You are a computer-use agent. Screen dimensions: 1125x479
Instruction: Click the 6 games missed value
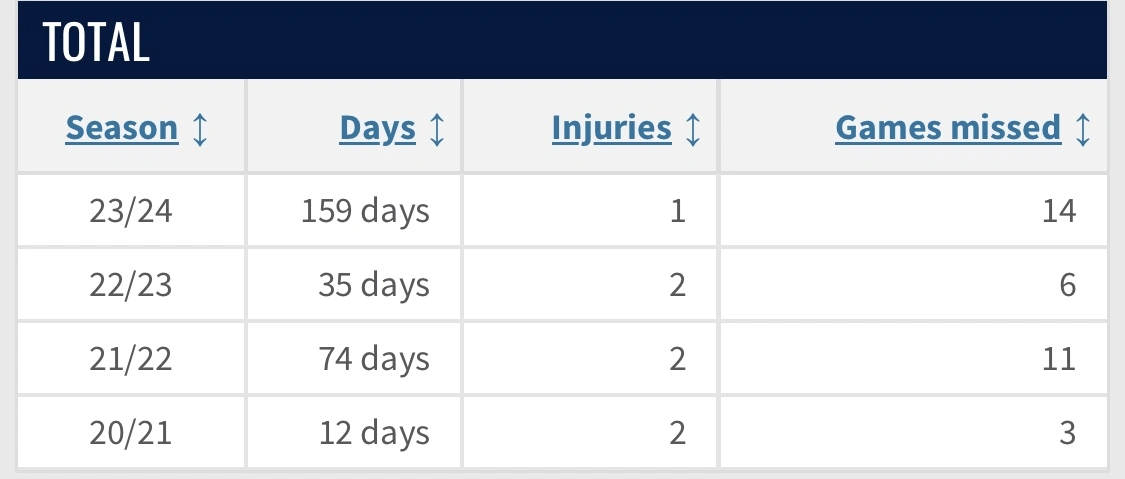click(x=1067, y=286)
